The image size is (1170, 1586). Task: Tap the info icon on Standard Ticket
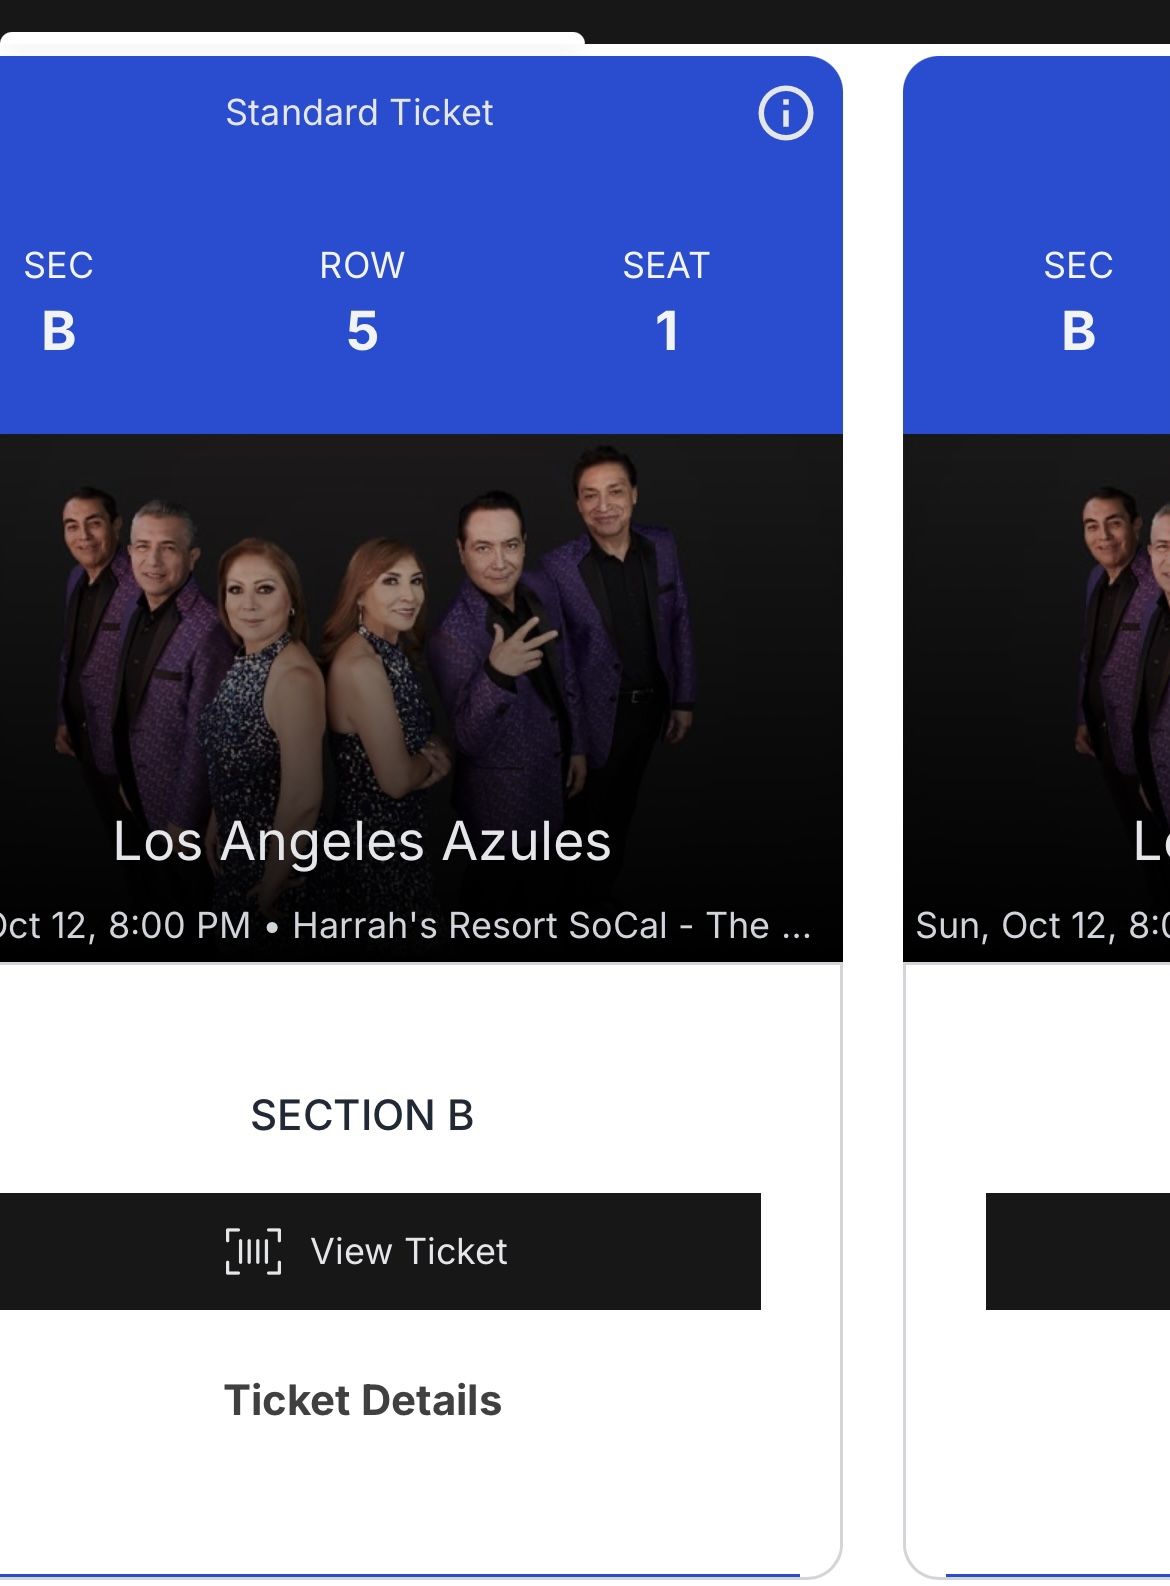click(785, 113)
